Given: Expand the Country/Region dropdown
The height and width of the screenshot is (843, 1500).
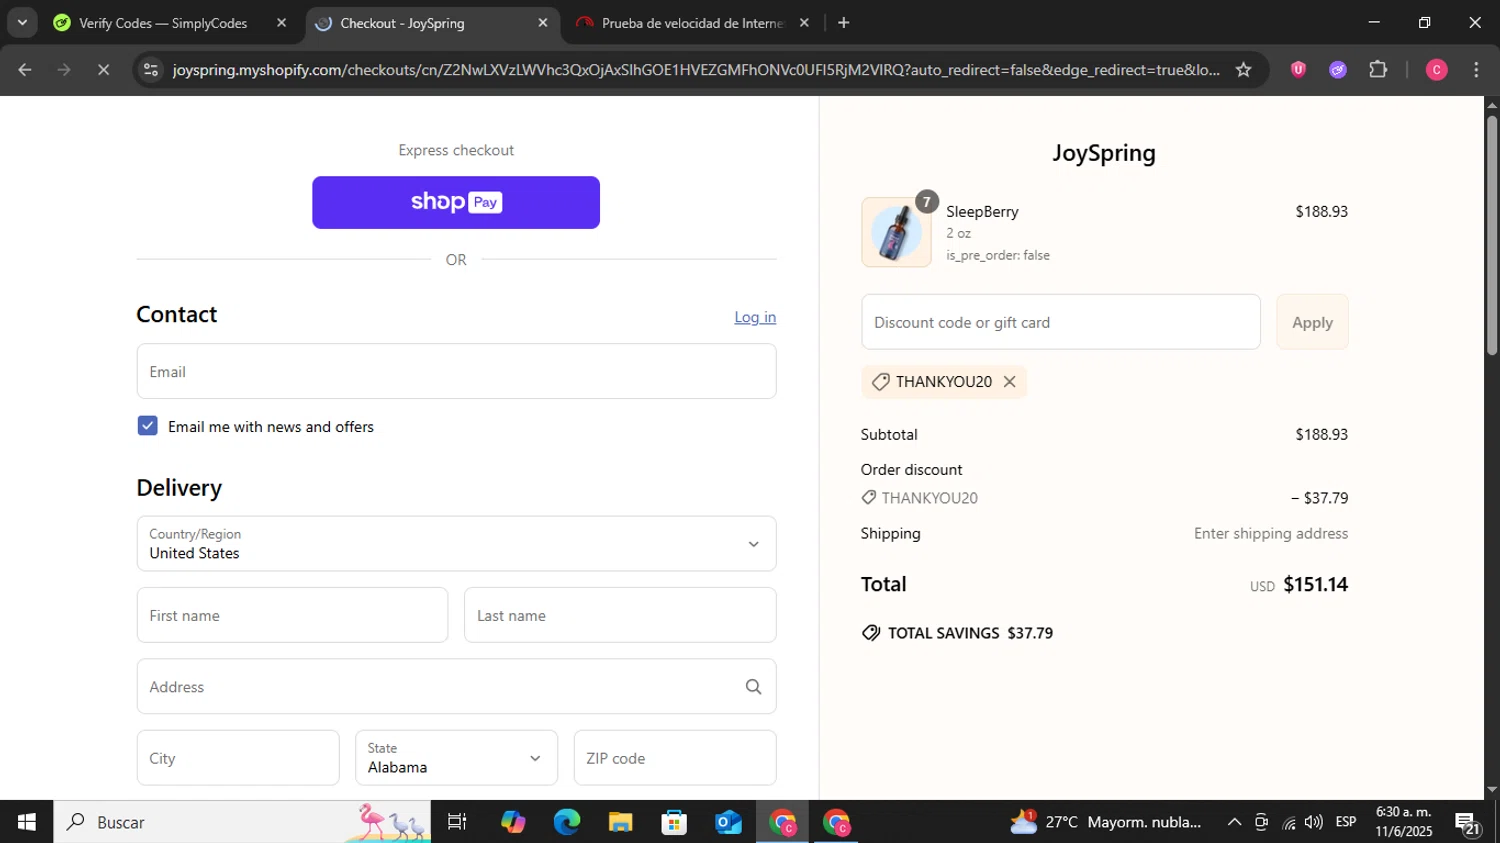Looking at the screenshot, I should (x=456, y=544).
